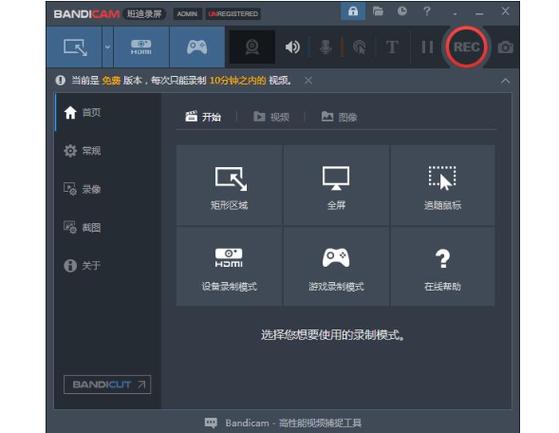
Task: Toggle the text overlay T icon
Action: click(x=392, y=47)
